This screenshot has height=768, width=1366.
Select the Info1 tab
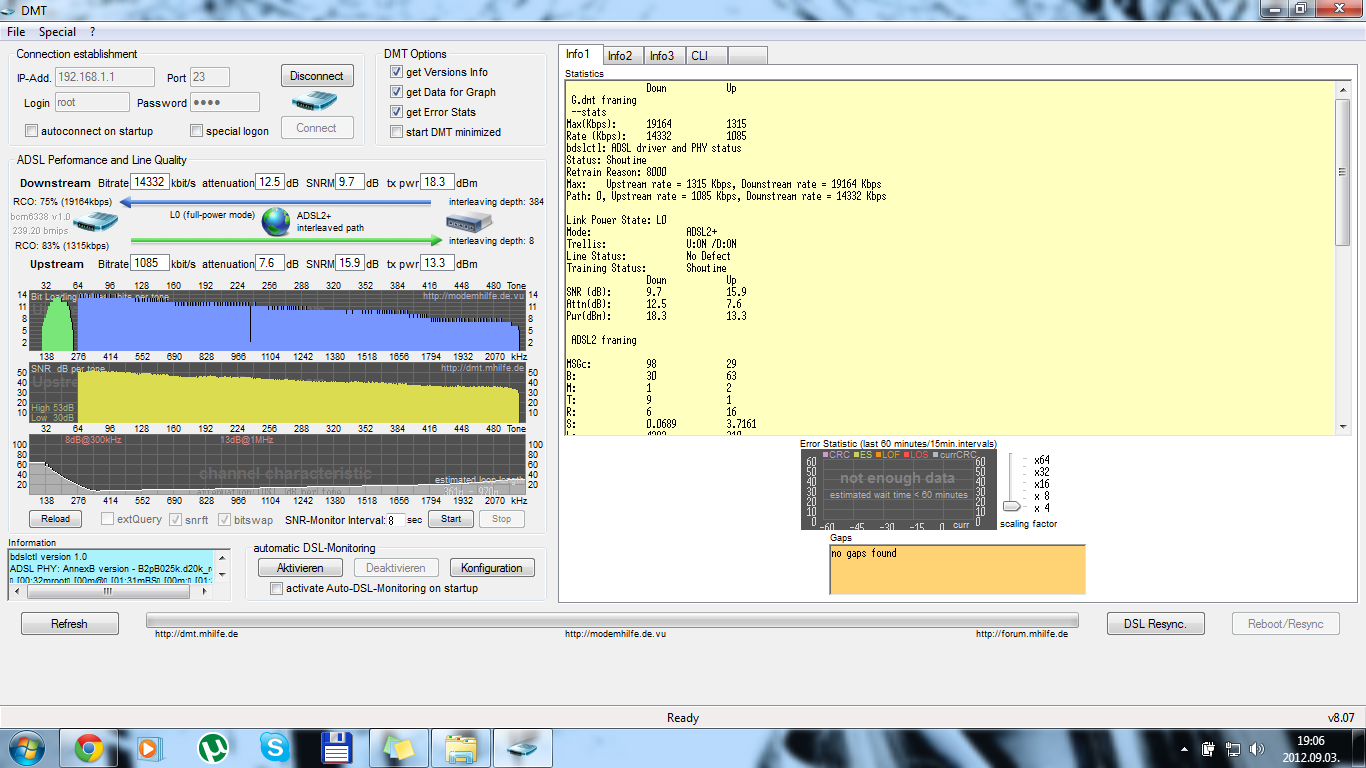(579, 54)
